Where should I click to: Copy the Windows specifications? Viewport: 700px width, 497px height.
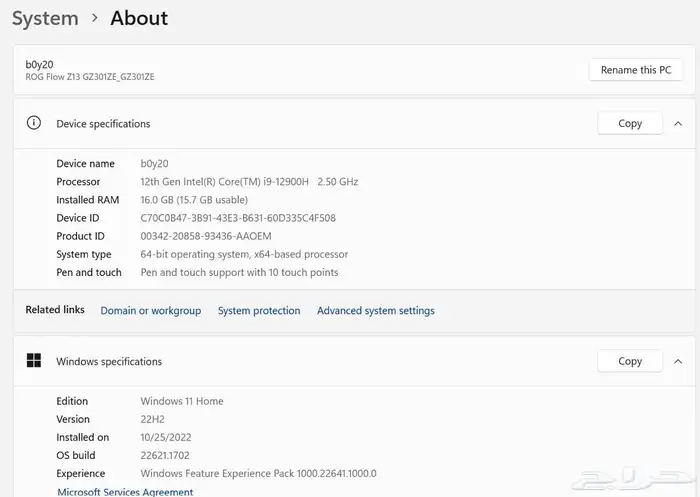point(630,361)
